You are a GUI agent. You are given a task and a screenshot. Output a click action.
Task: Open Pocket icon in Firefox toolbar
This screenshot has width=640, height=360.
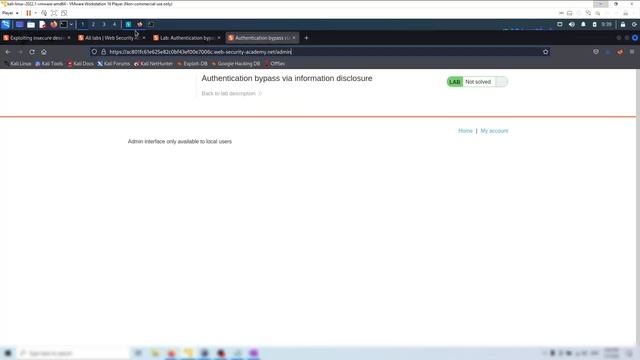pyautogui.click(x=596, y=52)
